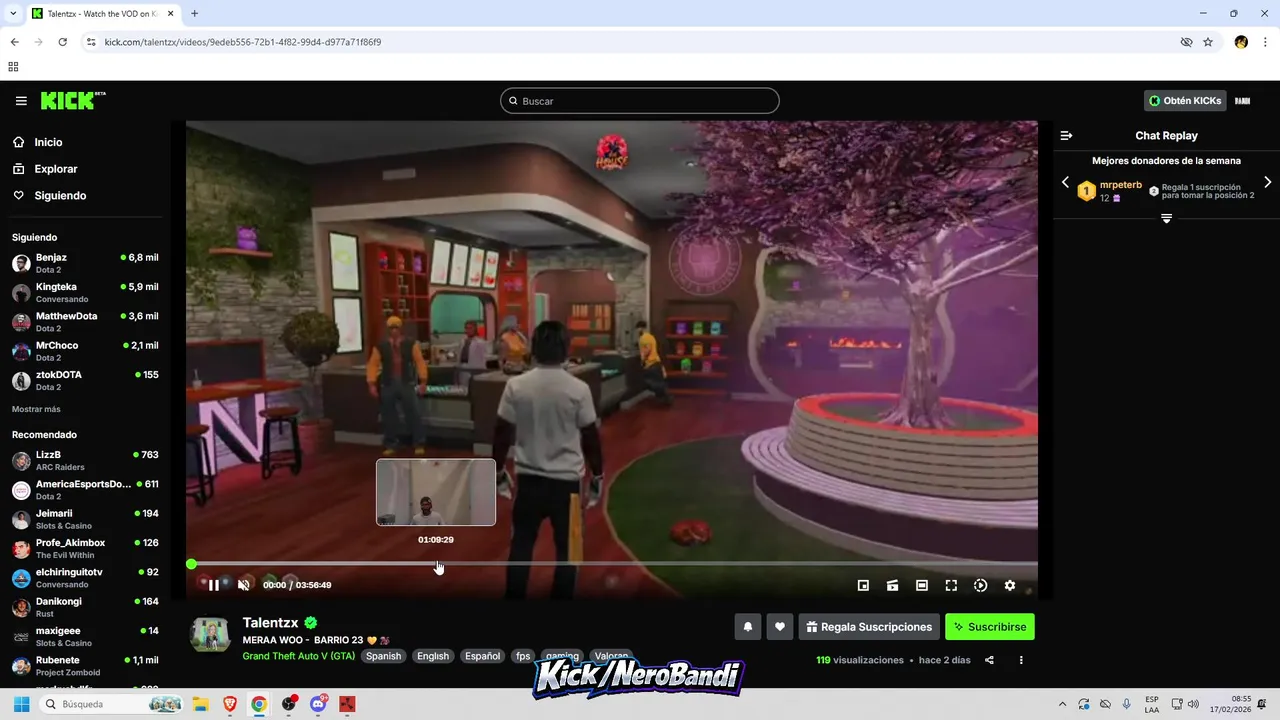
Task: Select the Español tag
Action: point(482,656)
